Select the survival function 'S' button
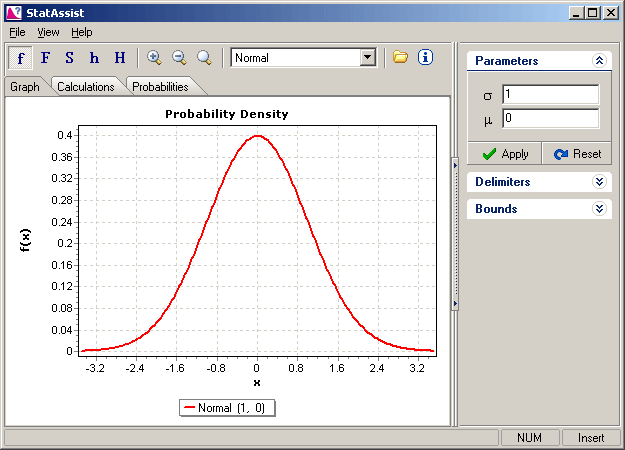 (x=69, y=58)
